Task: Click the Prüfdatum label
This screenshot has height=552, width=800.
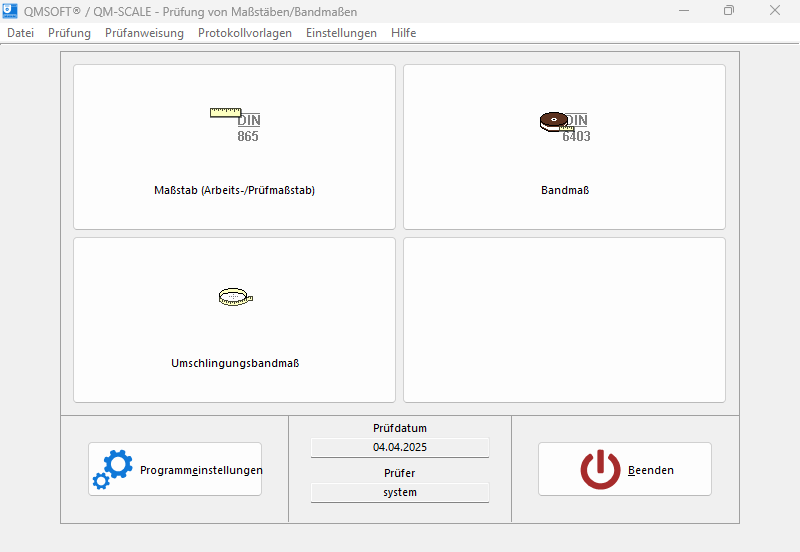Action: coord(400,428)
